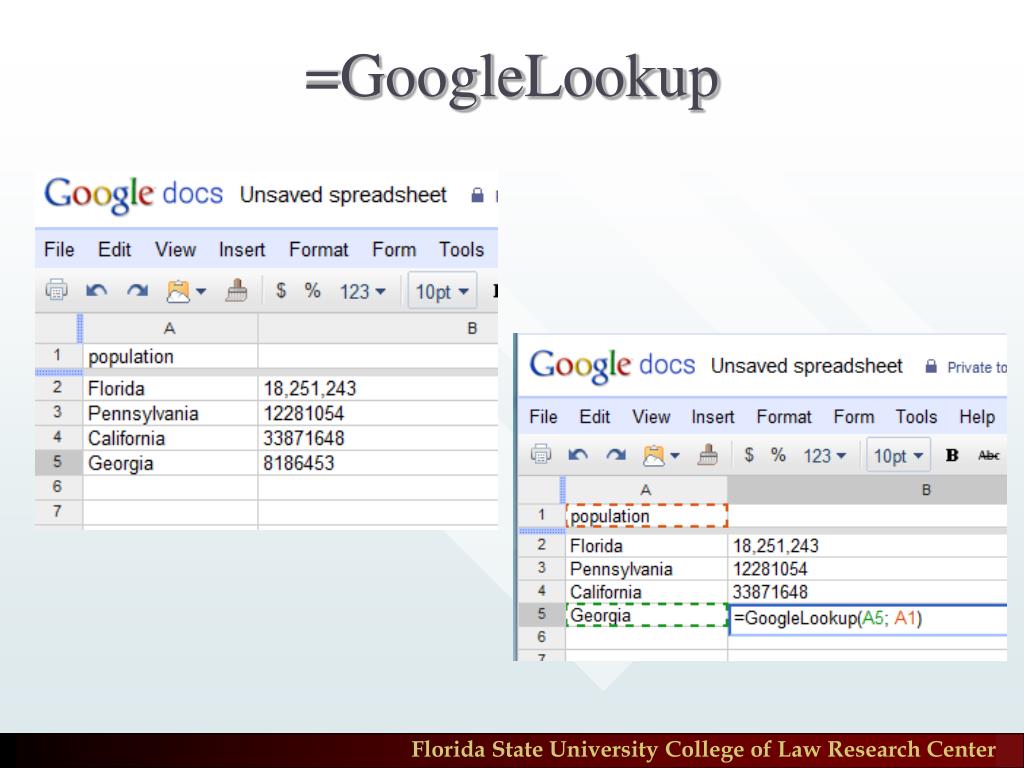This screenshot has height=768, width=1024.
Task: Open the Format menu in left spreadsheet
Action: coord(319,249)
